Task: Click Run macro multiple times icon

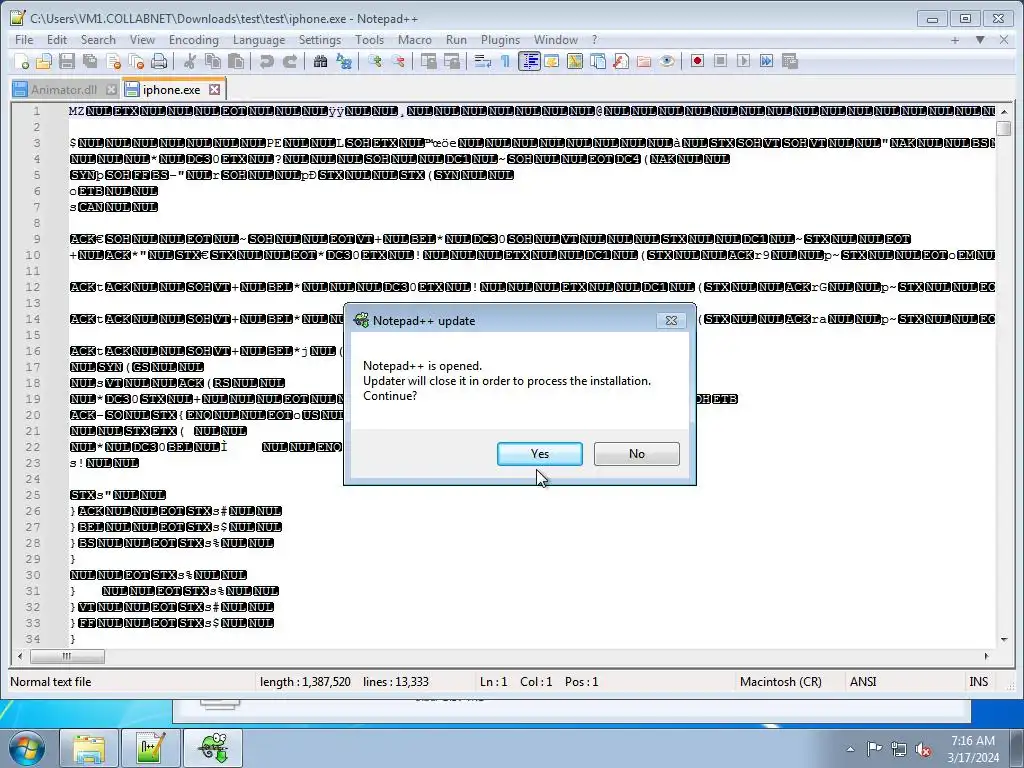Action: coord(767,61)
